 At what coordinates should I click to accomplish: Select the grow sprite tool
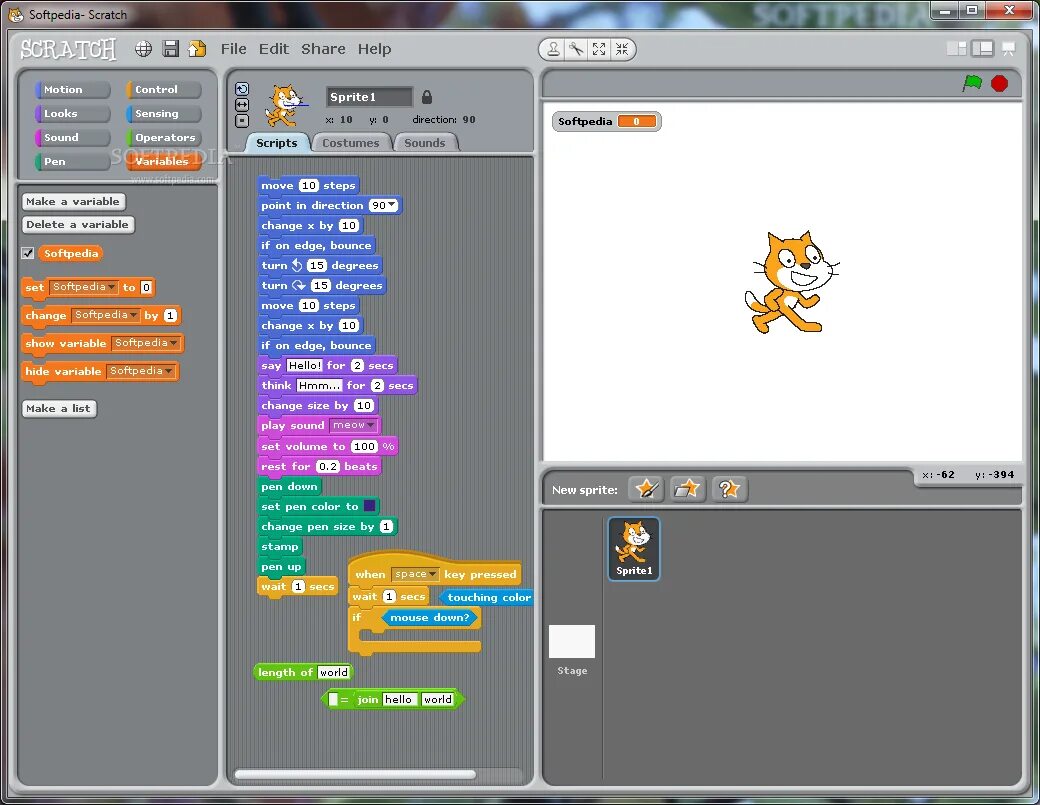point(599,49)
